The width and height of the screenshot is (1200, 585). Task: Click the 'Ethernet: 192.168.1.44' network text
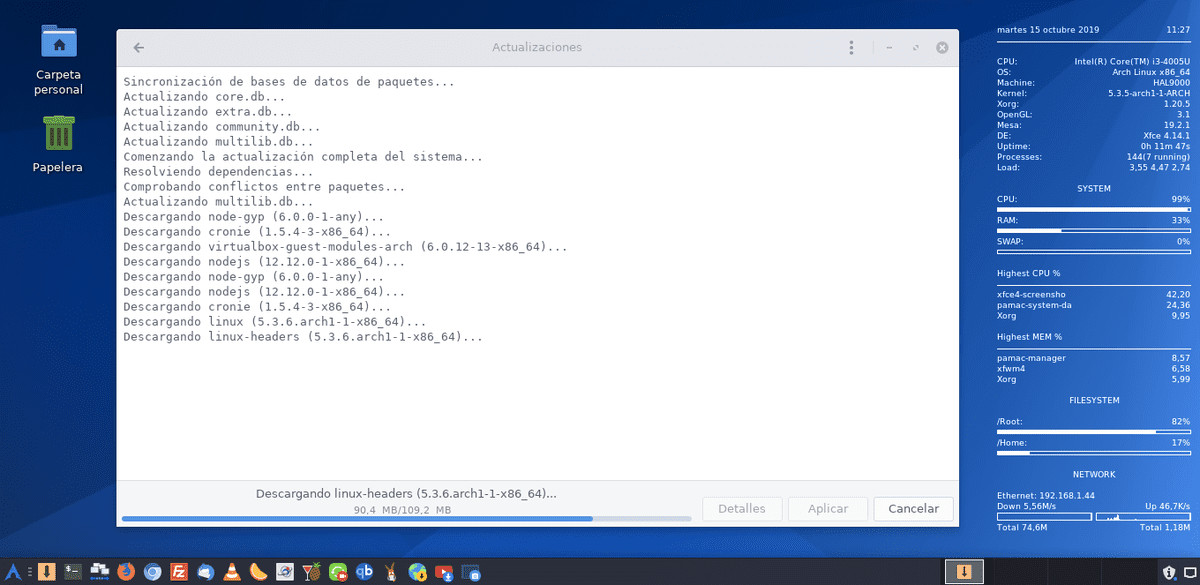1046,496
